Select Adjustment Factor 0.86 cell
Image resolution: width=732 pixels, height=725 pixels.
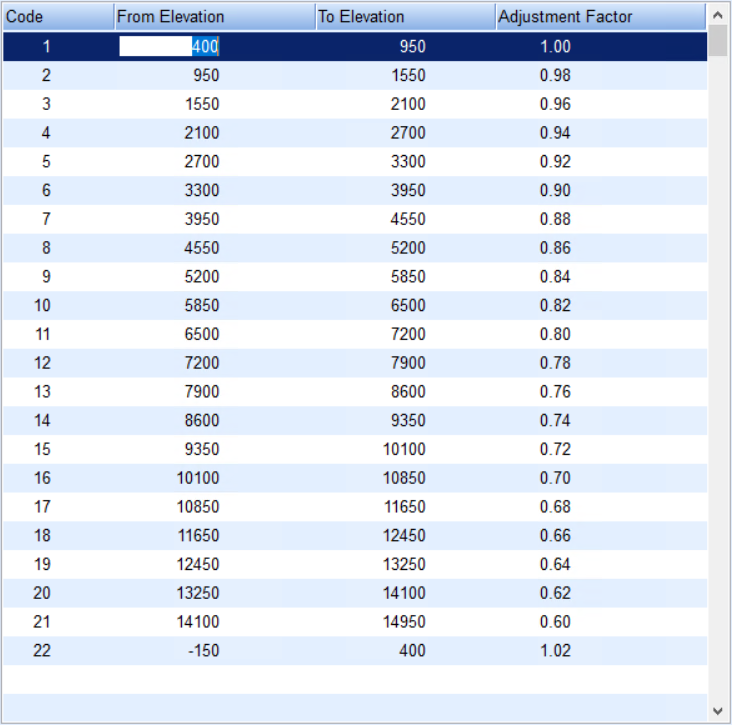pyautogui.click(x=555, y=247)
